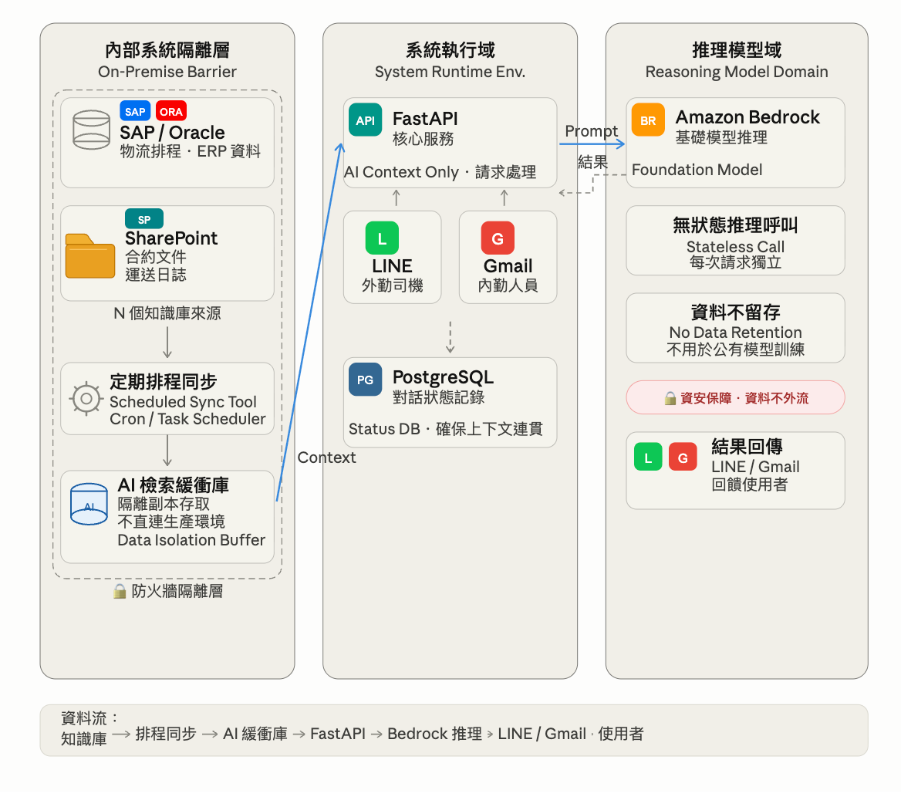Click the Foundation Model text
Image resolution: width=901 pixels, height=792 pixels.
click(697, 170)
